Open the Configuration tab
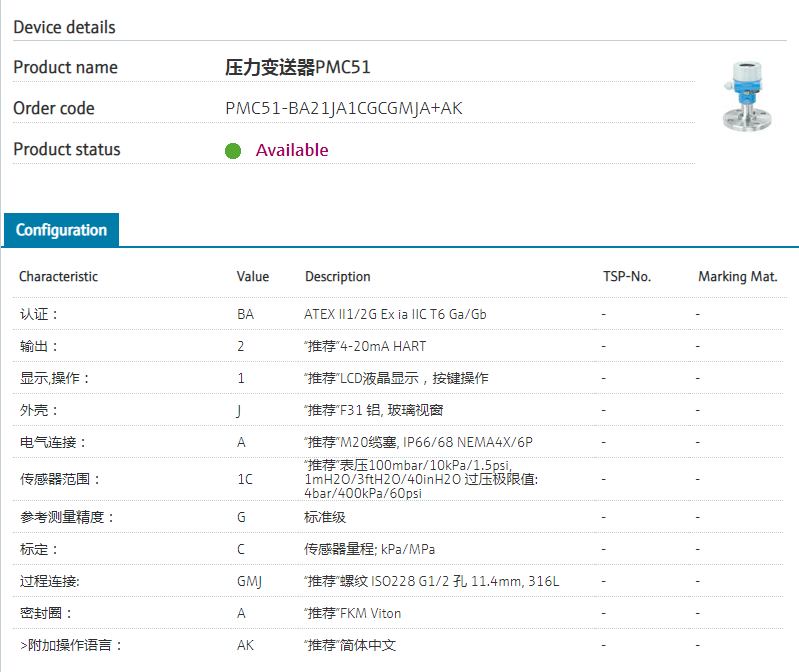The height and width of the screenshot is (672, 799). (61, 230)
